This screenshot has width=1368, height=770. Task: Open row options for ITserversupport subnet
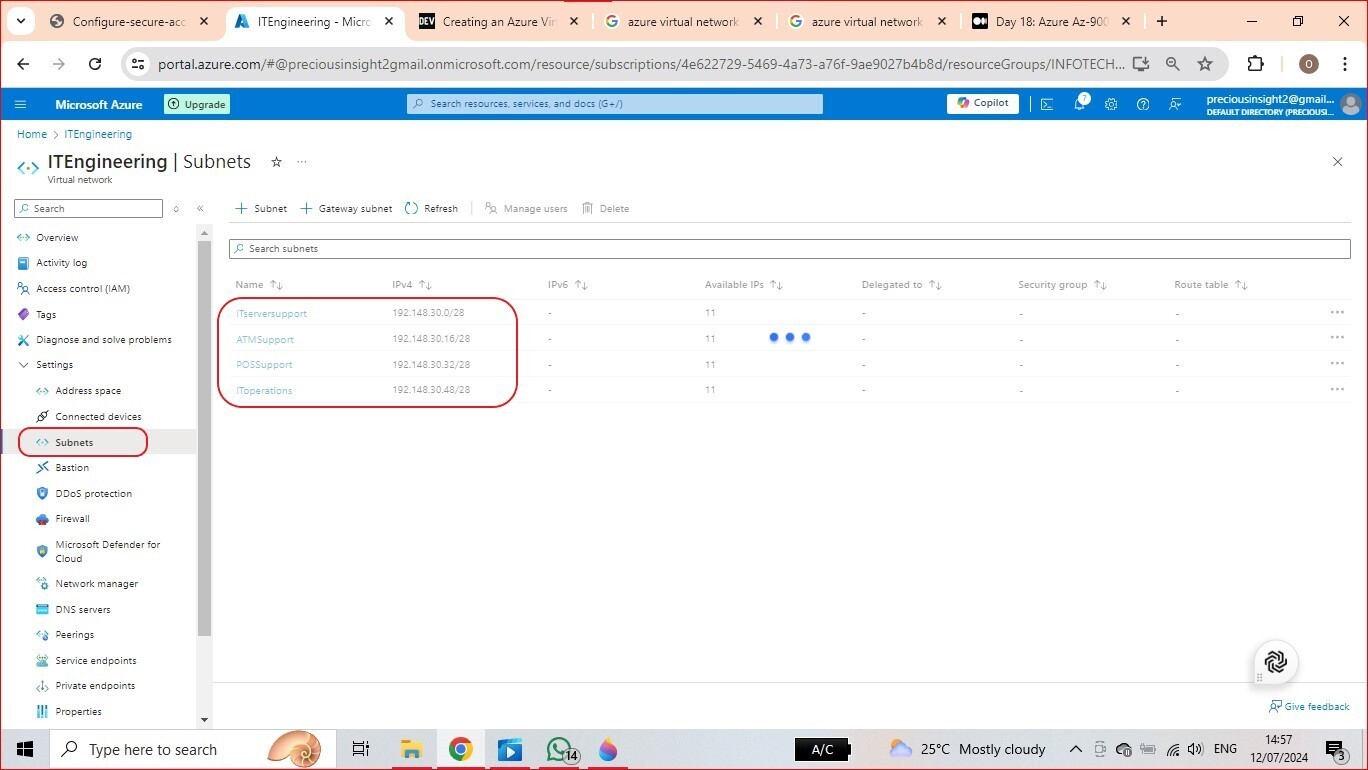click(1337, 312)
